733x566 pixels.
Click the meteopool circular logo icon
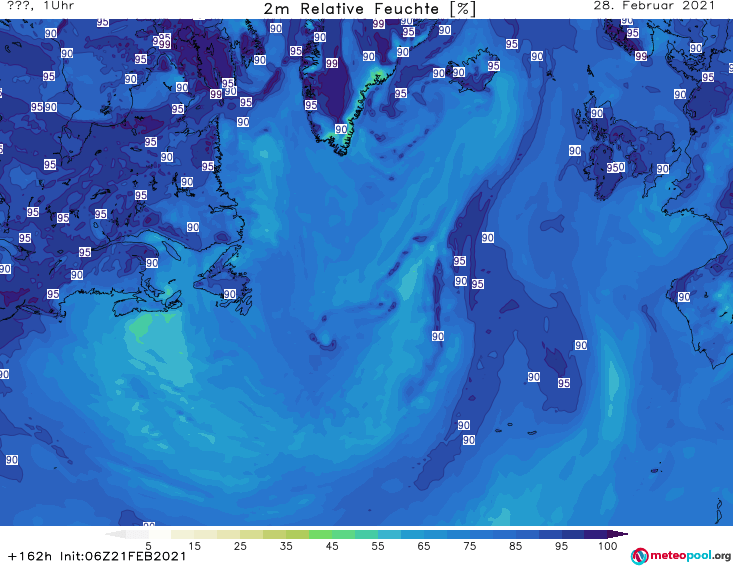tap(639, 556)
